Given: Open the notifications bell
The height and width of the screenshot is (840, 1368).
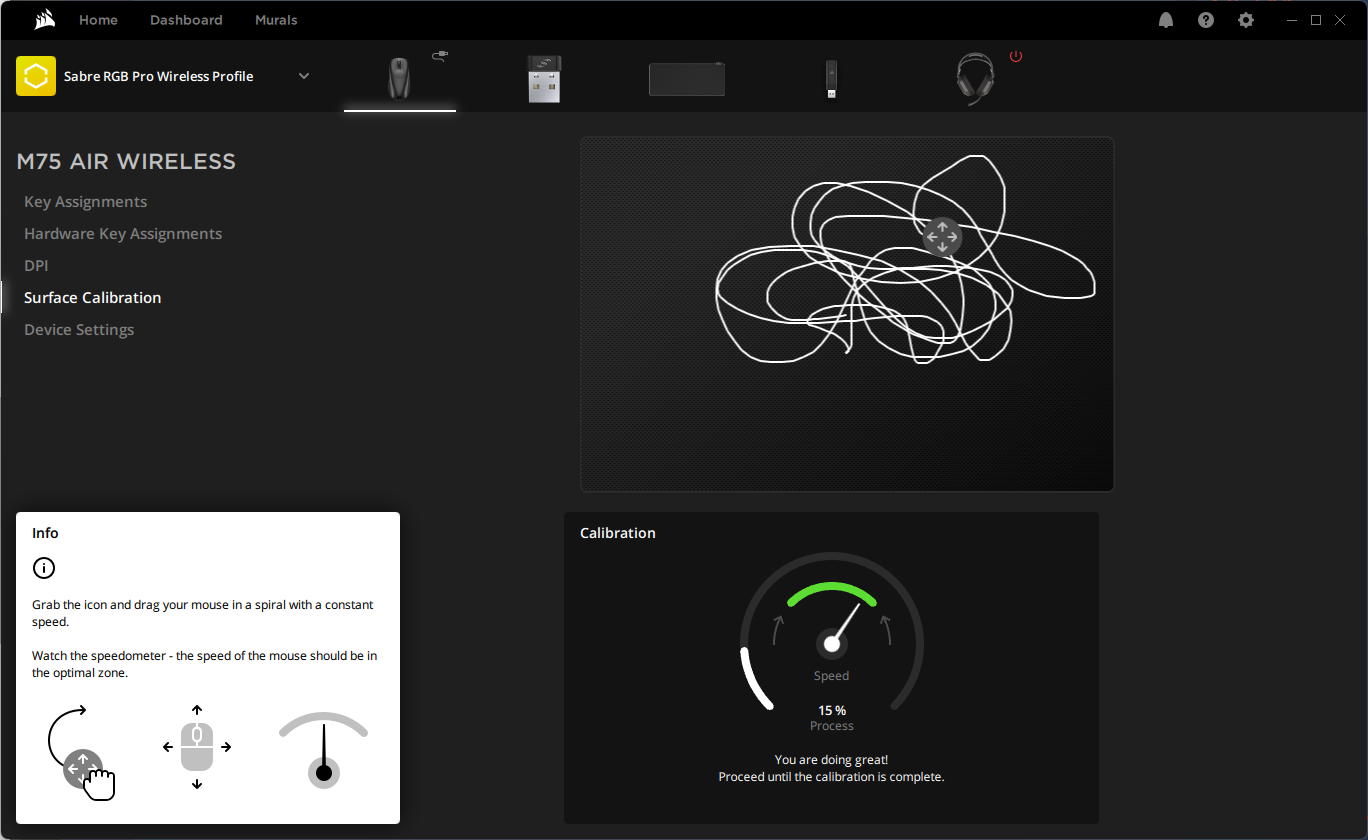Looking at the screenshot, I should (1166, 20).
